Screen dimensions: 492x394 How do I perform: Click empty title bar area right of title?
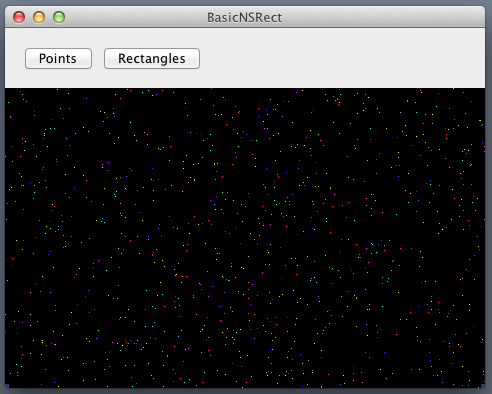pos(383,17)
